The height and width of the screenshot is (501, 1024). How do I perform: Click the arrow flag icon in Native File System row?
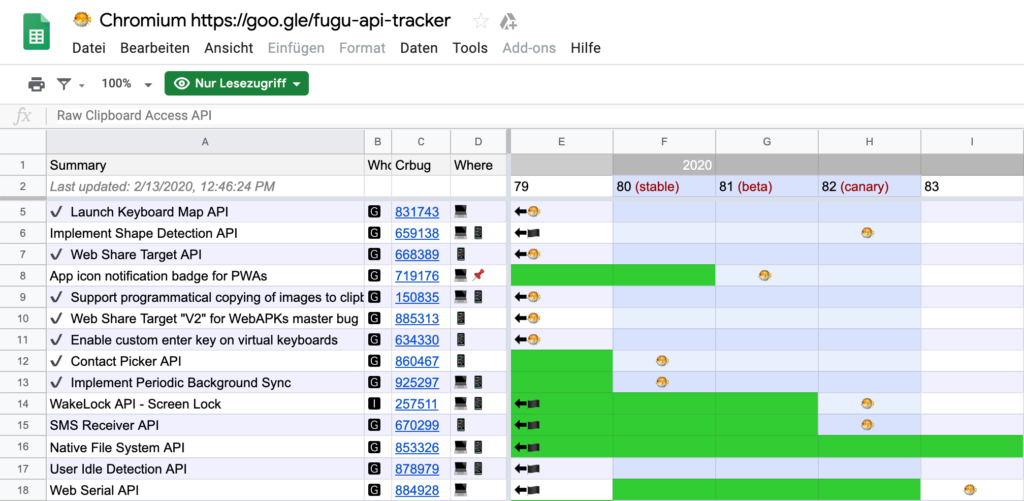[x=528, y=448]
